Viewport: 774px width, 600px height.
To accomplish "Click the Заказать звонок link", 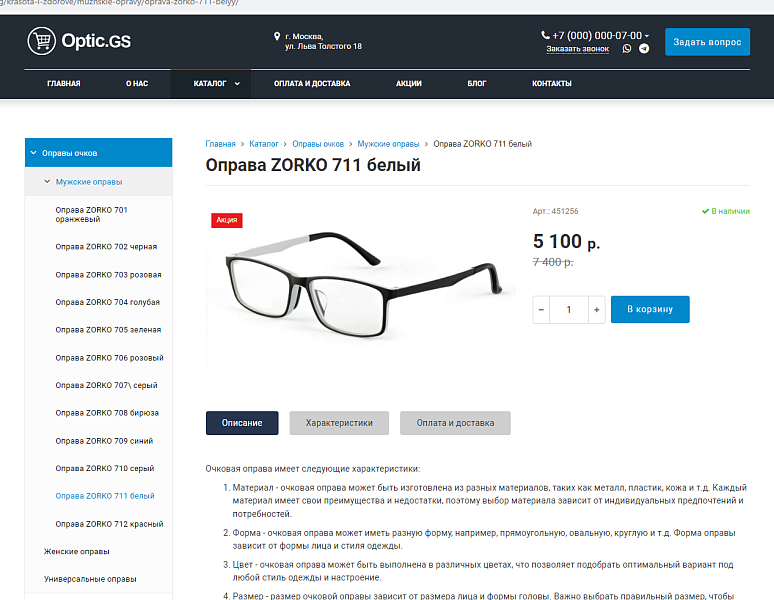I will tap(577, 49).
